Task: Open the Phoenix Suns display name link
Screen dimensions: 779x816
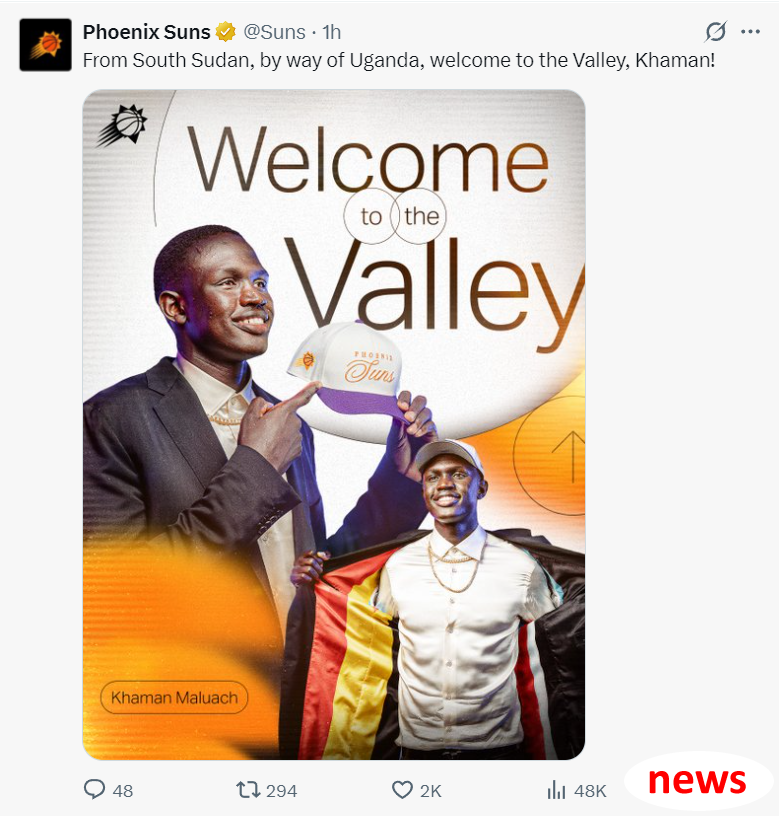Action: tap(146, 32)
